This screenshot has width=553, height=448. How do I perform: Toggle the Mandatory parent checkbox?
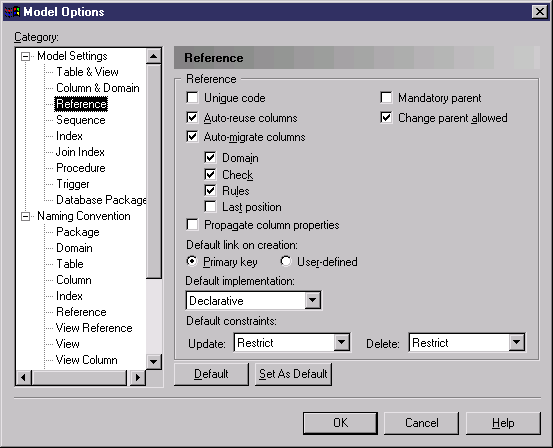point(386,98)
